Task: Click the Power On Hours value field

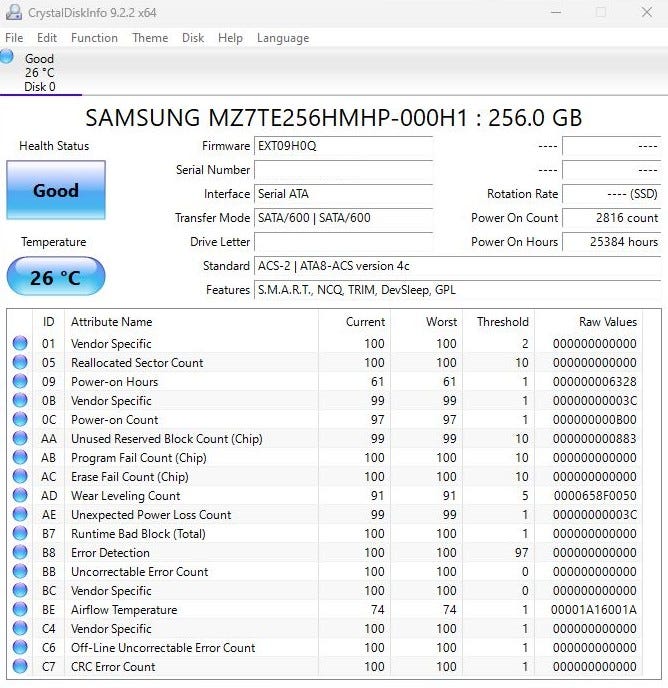Action: 611,242
